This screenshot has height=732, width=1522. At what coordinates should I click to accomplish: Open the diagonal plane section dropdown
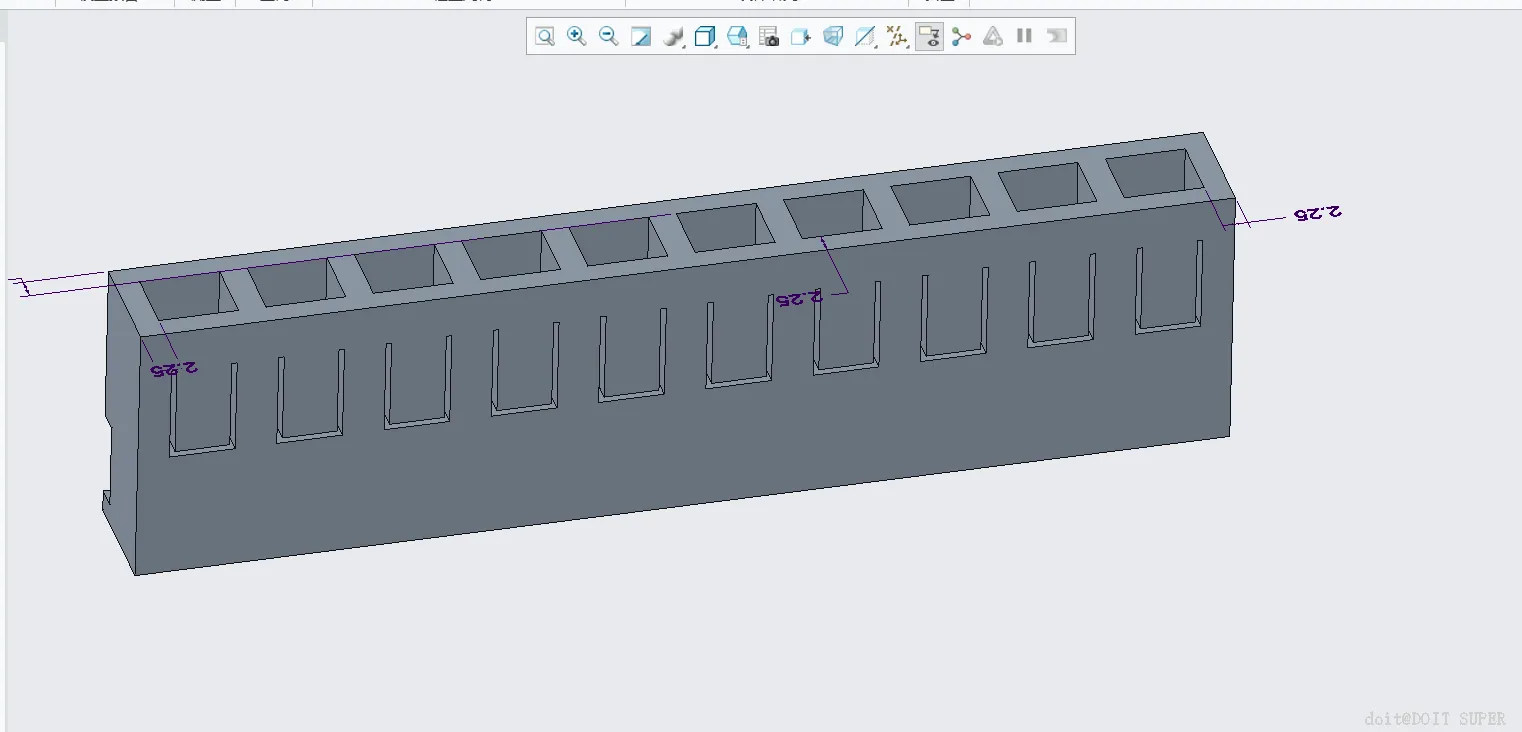(x=865, y=37)
